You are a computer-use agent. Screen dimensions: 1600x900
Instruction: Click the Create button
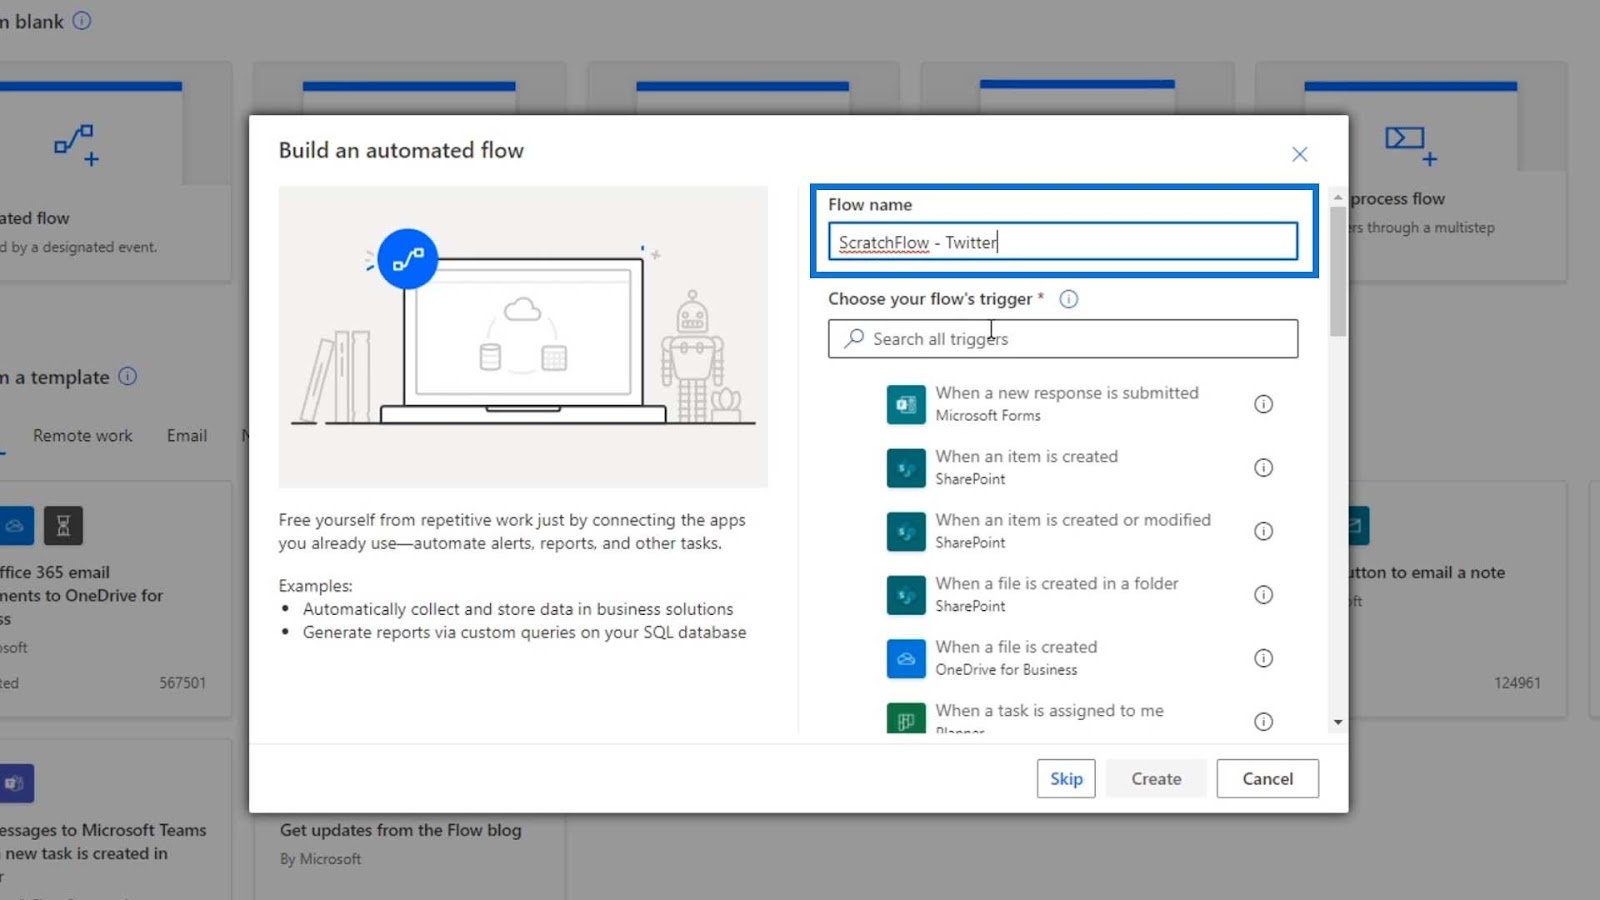(1156, 779)
